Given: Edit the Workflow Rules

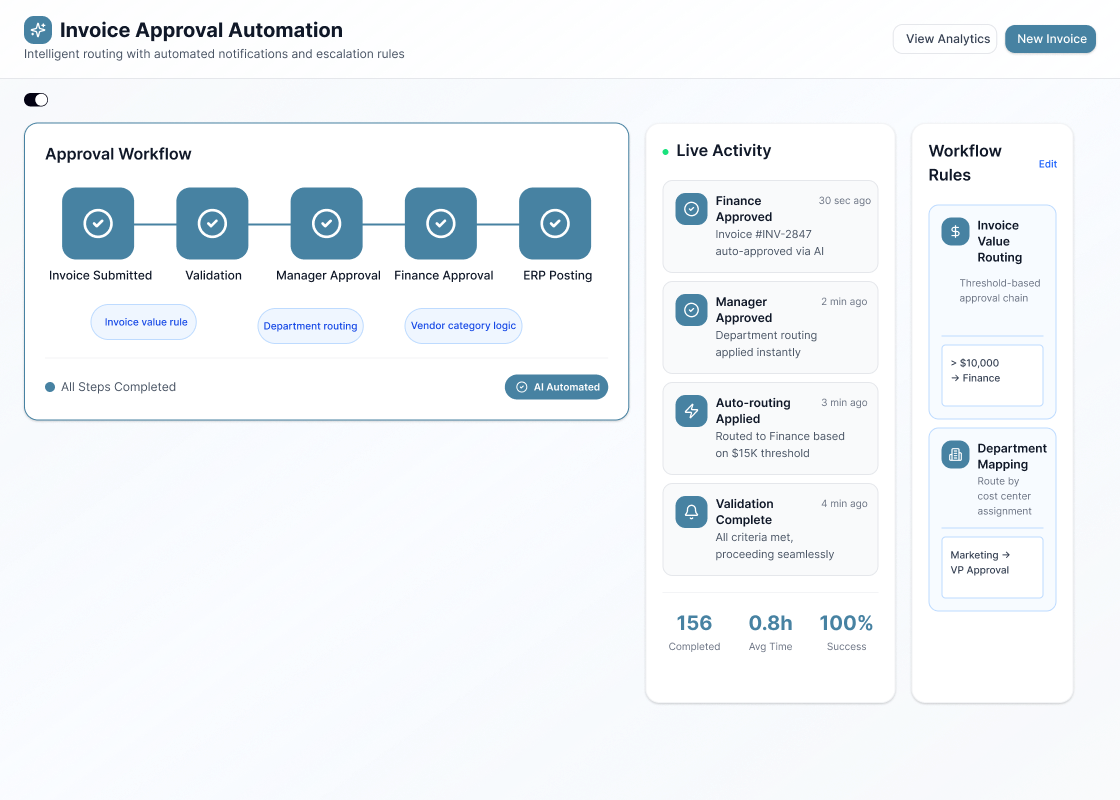Looking at the screenshot, I should [1047, 164].
